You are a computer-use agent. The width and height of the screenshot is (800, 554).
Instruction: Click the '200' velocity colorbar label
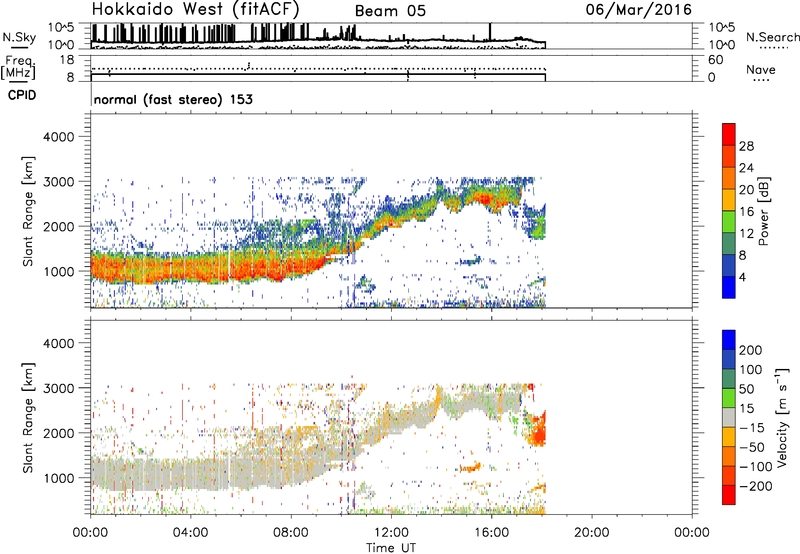tap(751, 350)
